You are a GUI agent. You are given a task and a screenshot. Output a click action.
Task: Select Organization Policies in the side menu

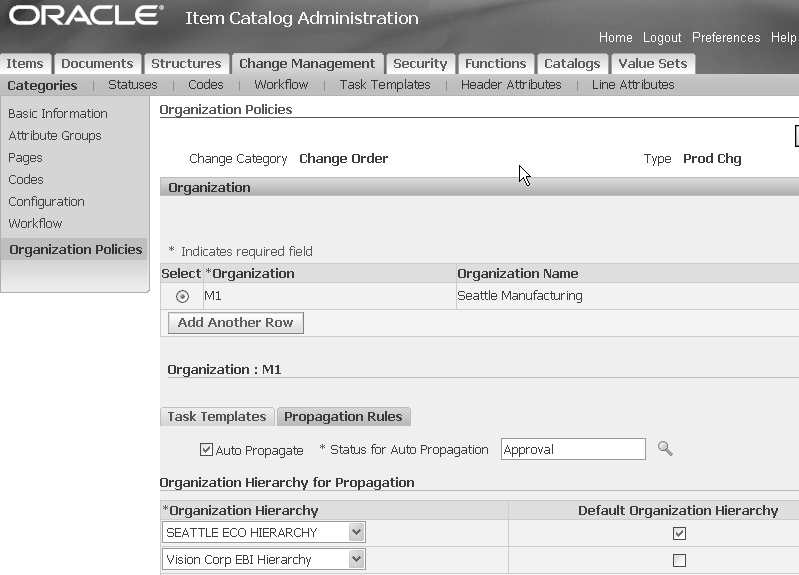coord(75,249)
